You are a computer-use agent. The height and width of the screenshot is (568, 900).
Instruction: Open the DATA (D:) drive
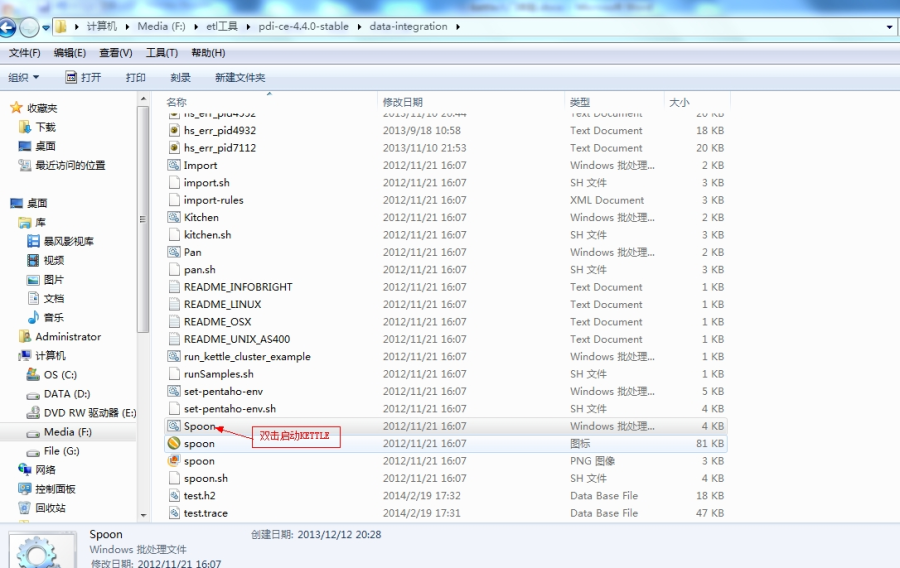[59, 394]
